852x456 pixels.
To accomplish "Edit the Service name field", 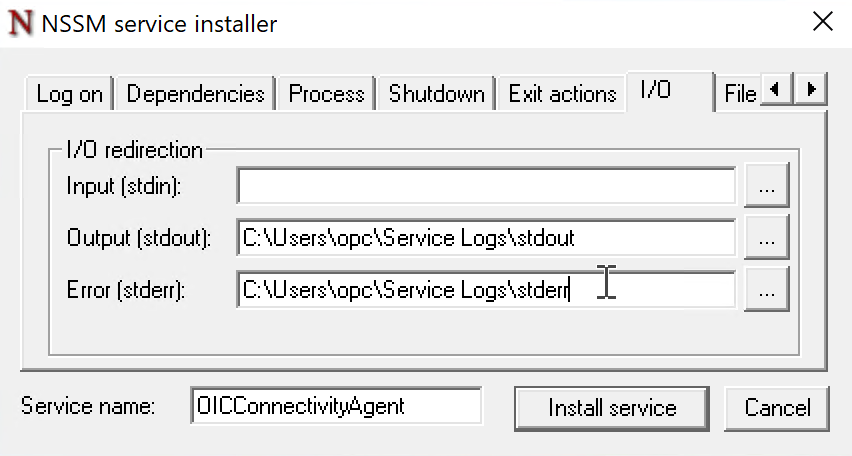I will 336,406.
